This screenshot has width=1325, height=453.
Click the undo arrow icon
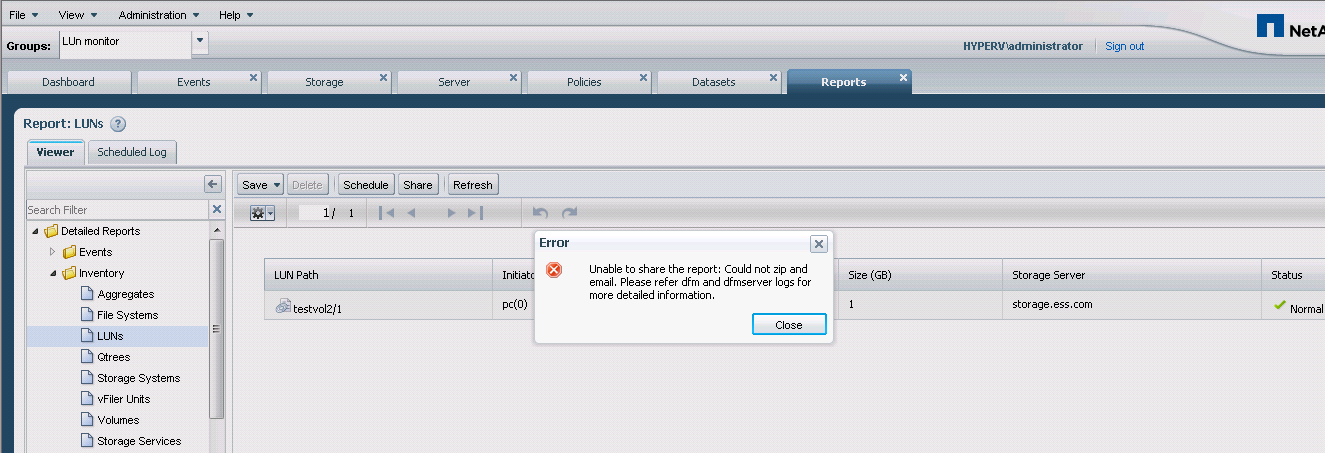pos(540,213)
